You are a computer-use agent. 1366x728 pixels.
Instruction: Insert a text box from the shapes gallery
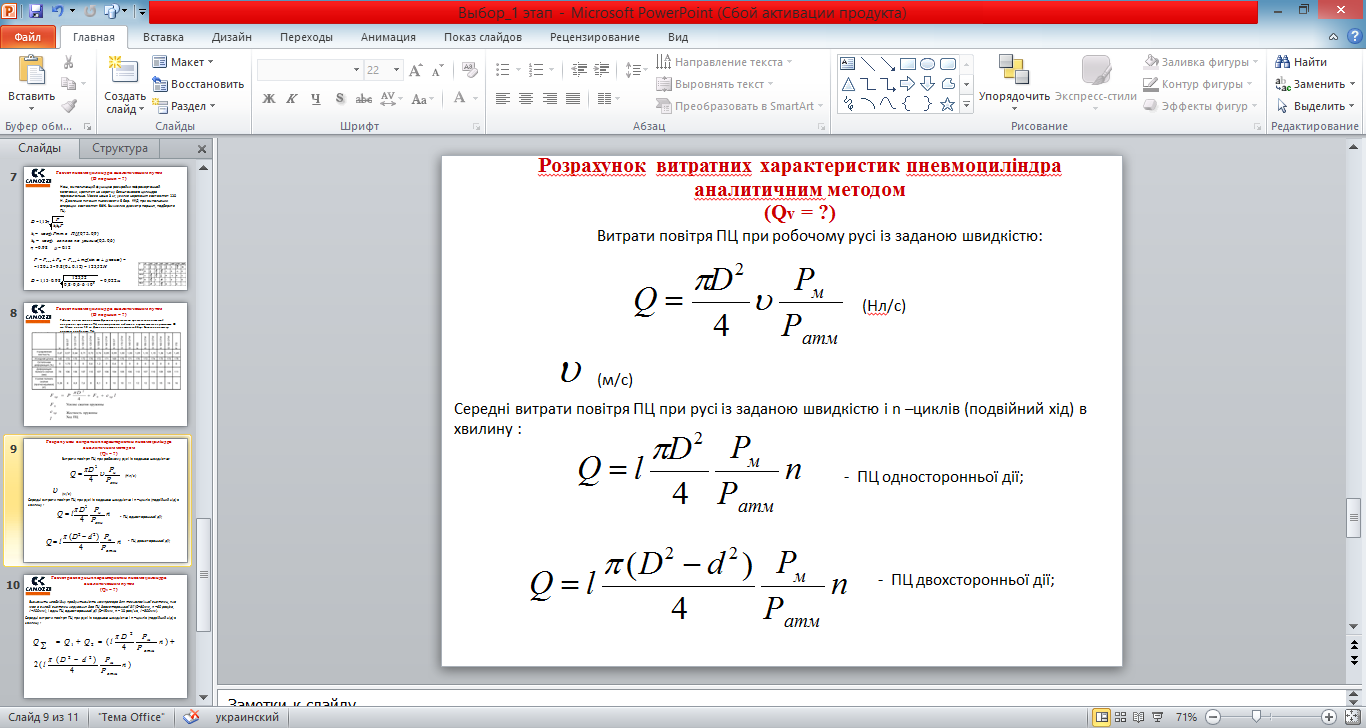tap(848, 64)
